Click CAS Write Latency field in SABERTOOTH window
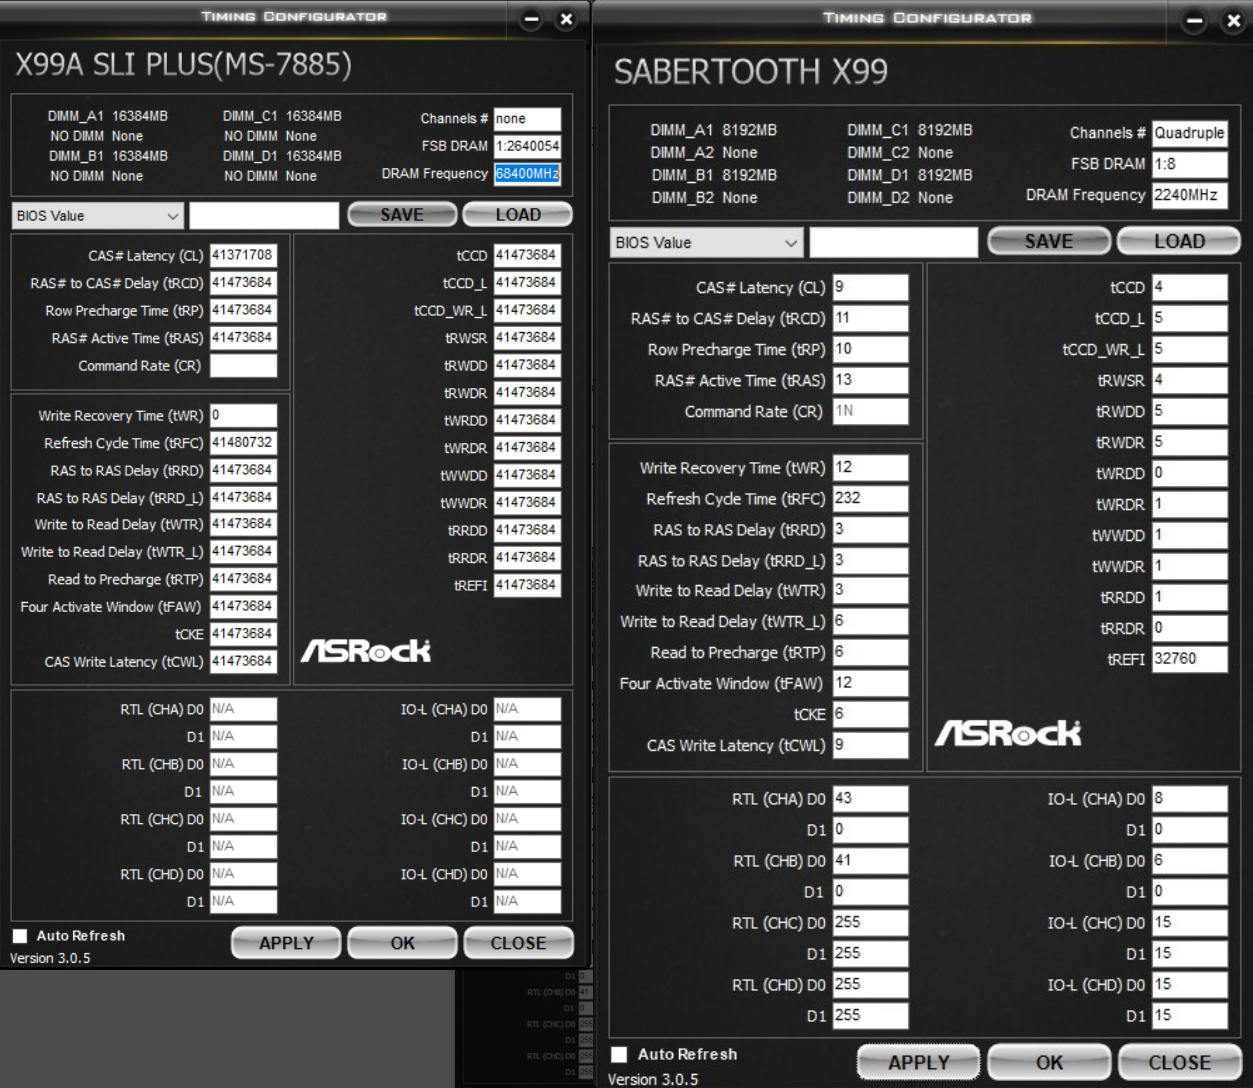 tap(870, 745)
